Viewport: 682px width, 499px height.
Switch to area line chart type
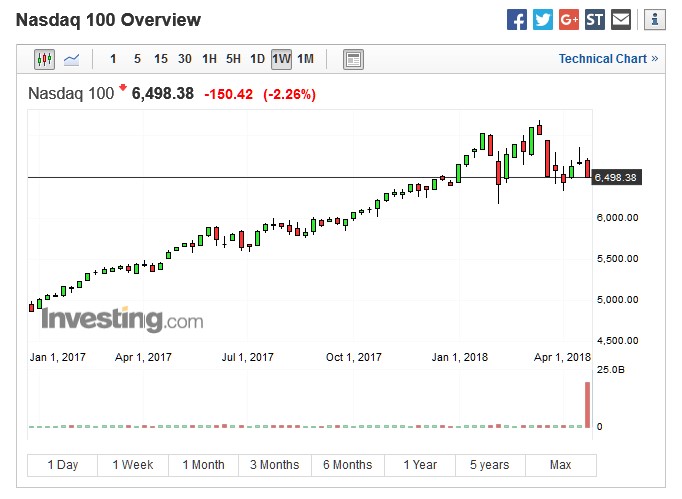(x=71, y=59)
